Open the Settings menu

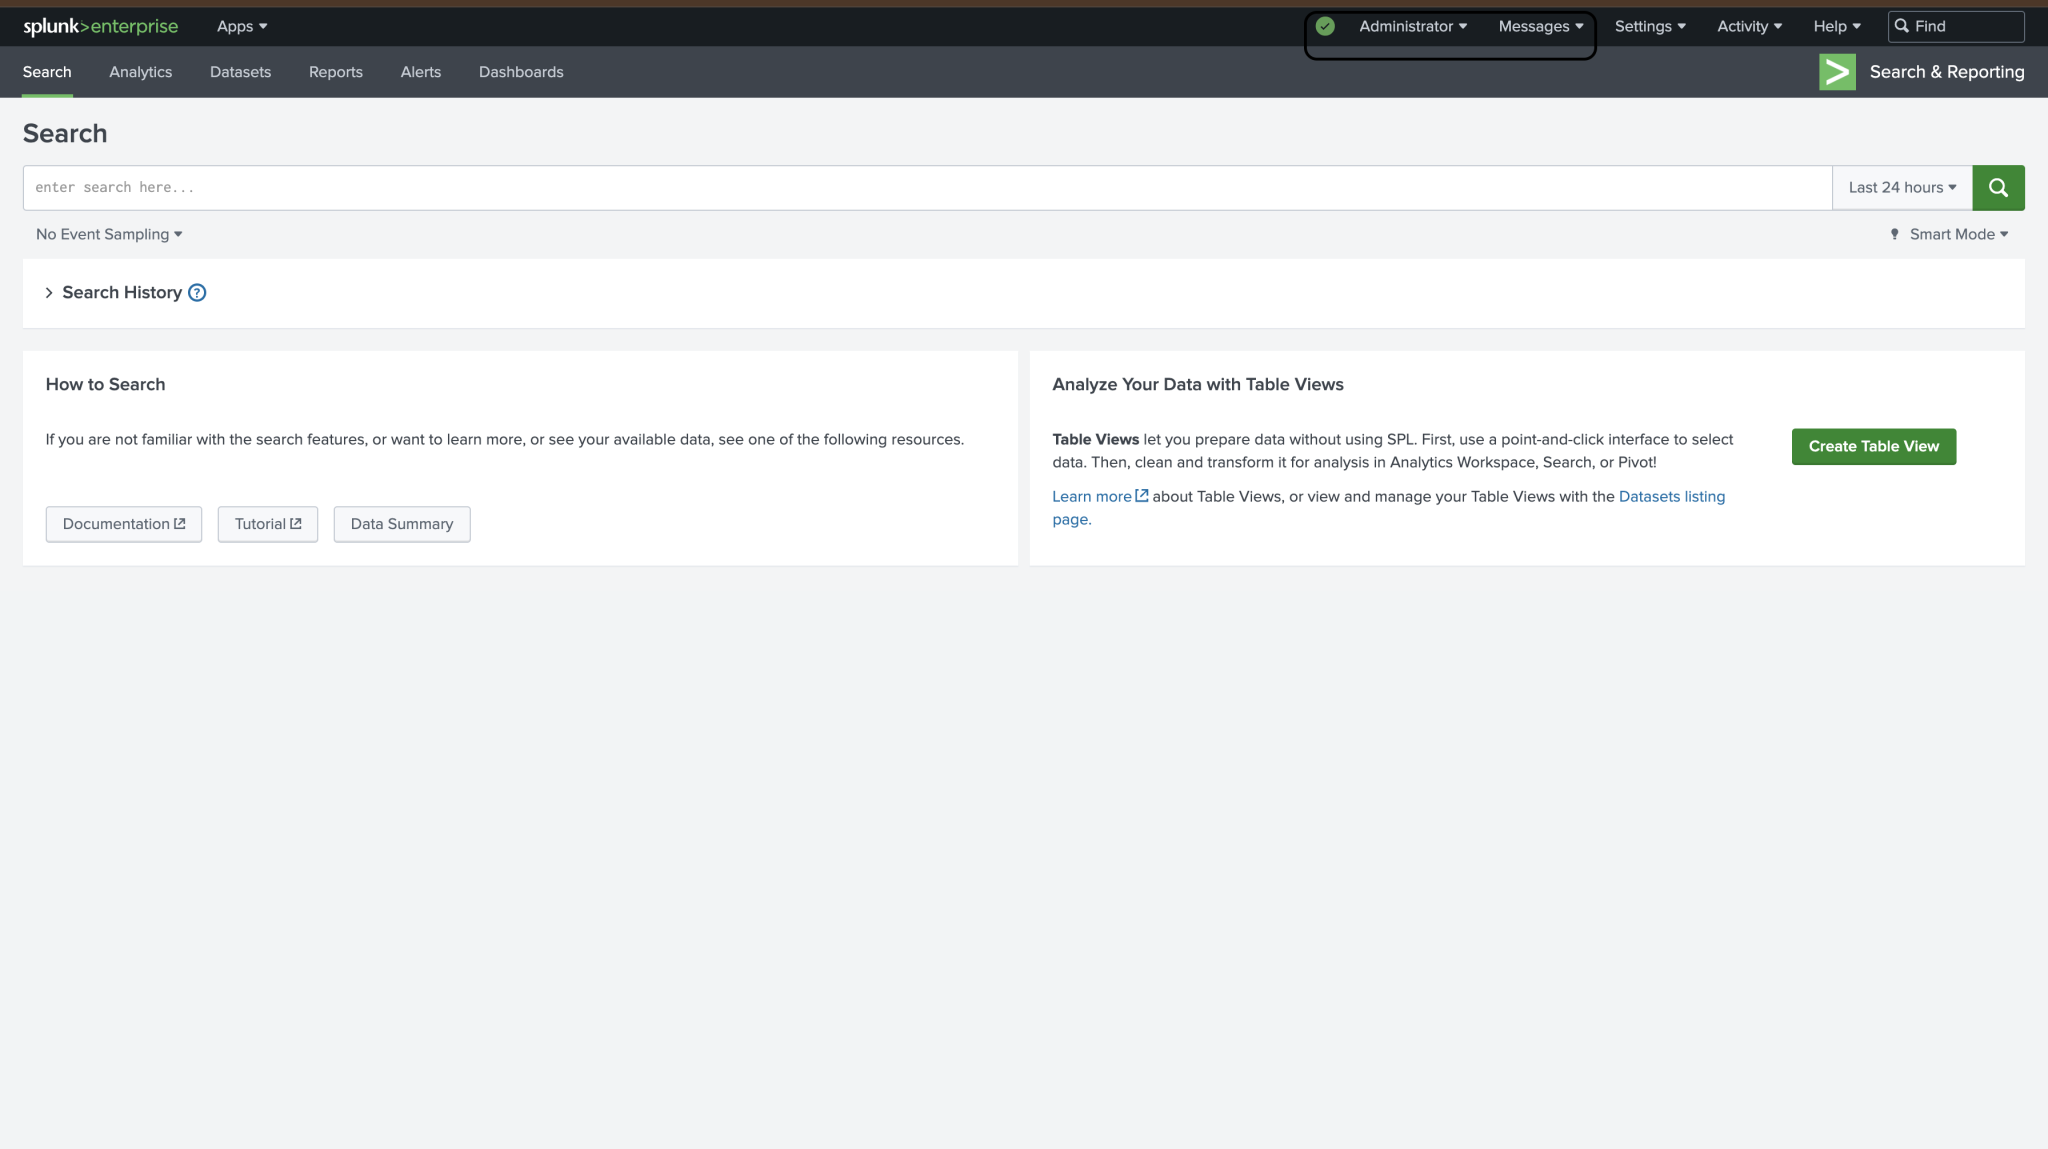coord(1648,26)
